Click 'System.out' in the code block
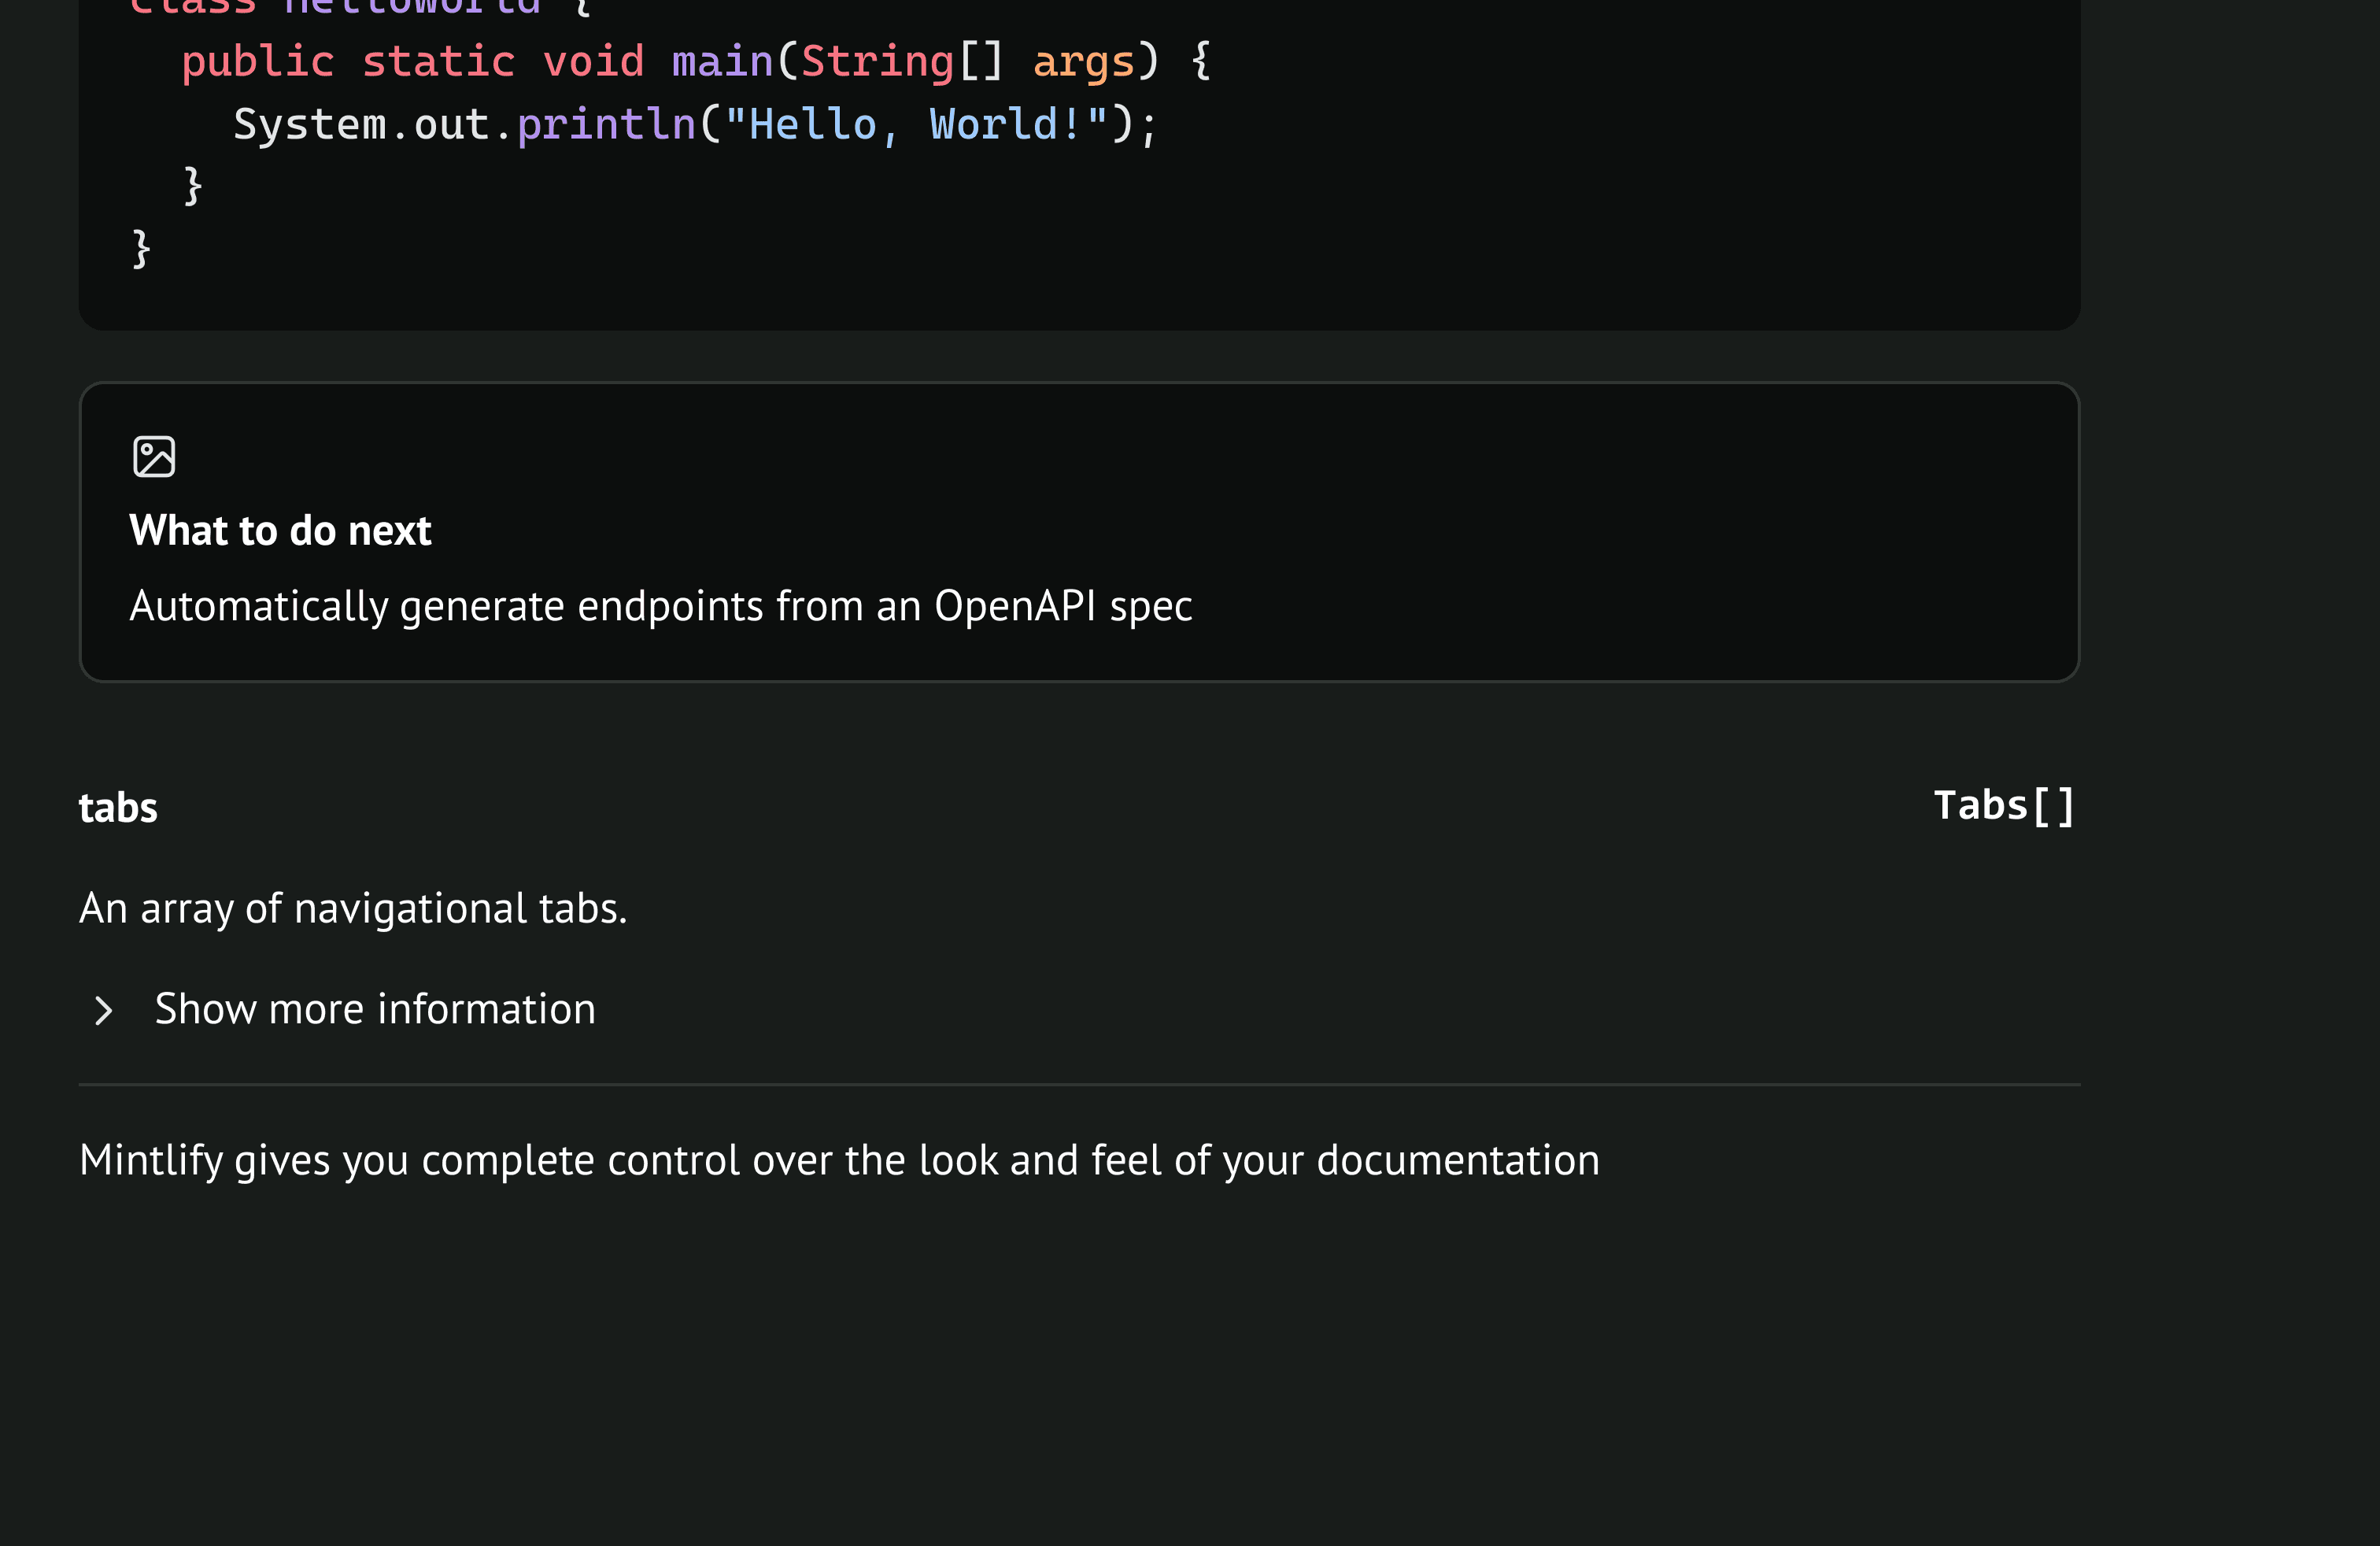The image size is (2380, 1546). click(x=360, y=125)
